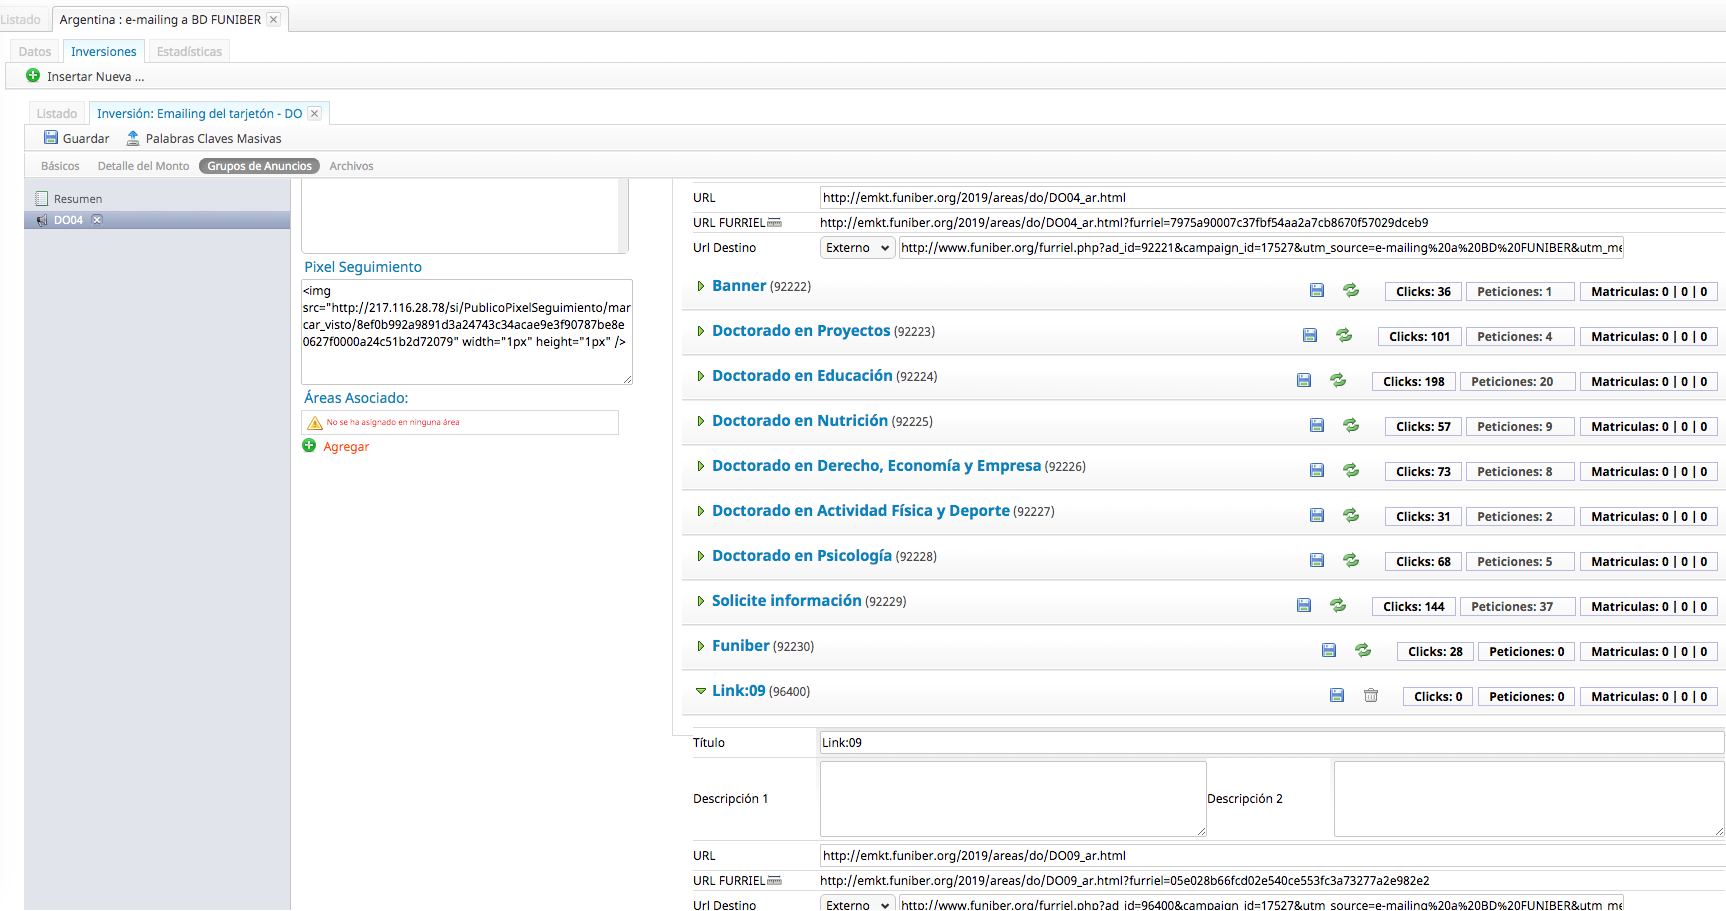Save the Banner ad row

[1316, 290]
